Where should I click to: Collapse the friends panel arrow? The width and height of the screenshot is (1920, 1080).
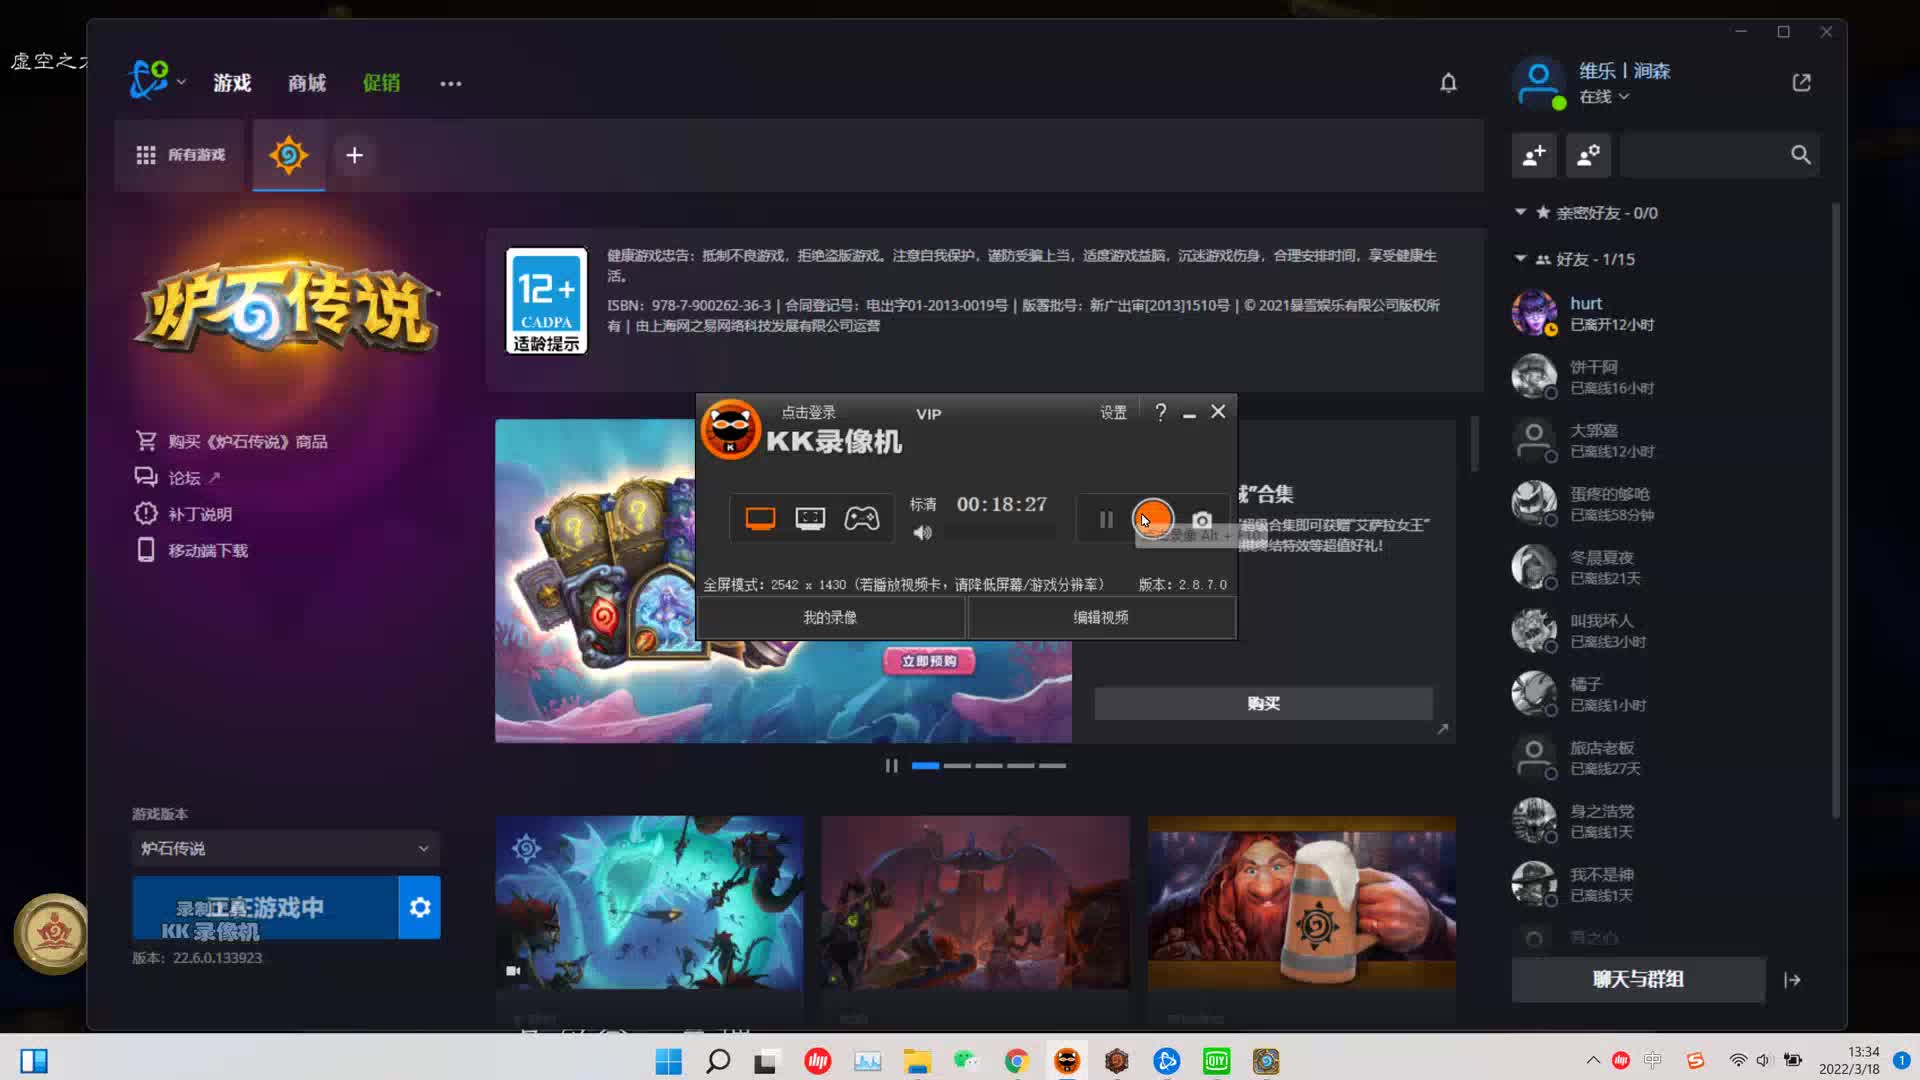click(x=1792, y=980)
